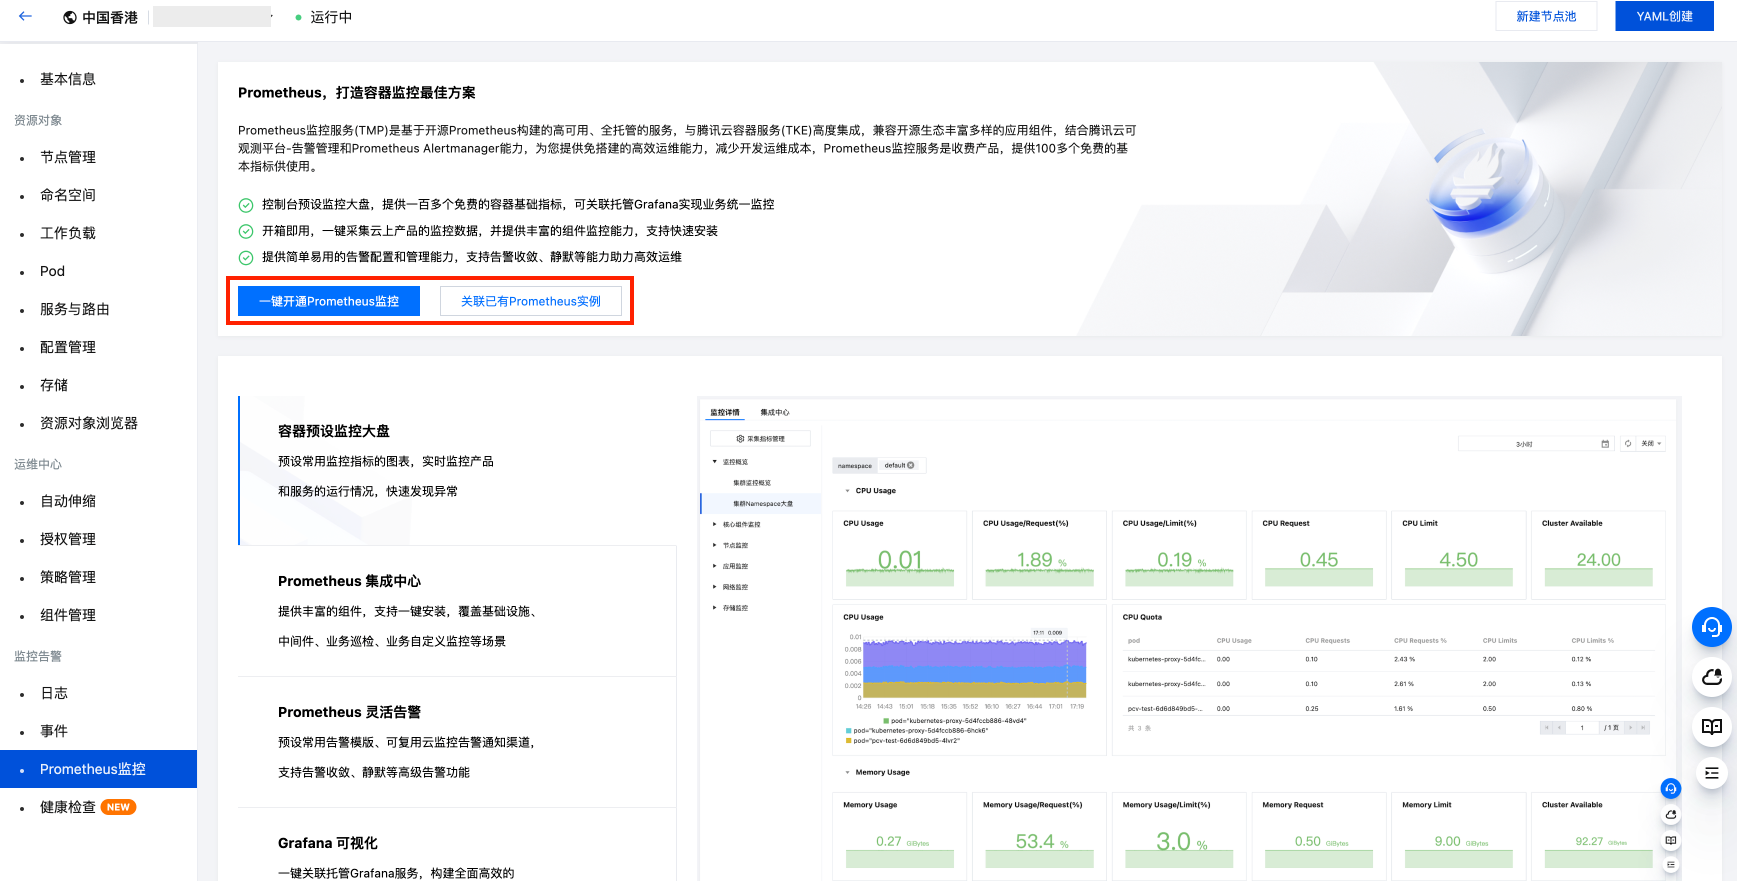Click the large cloud notification bell icon
This screenshot has width=1737, height=881.
coord(1711,677)
